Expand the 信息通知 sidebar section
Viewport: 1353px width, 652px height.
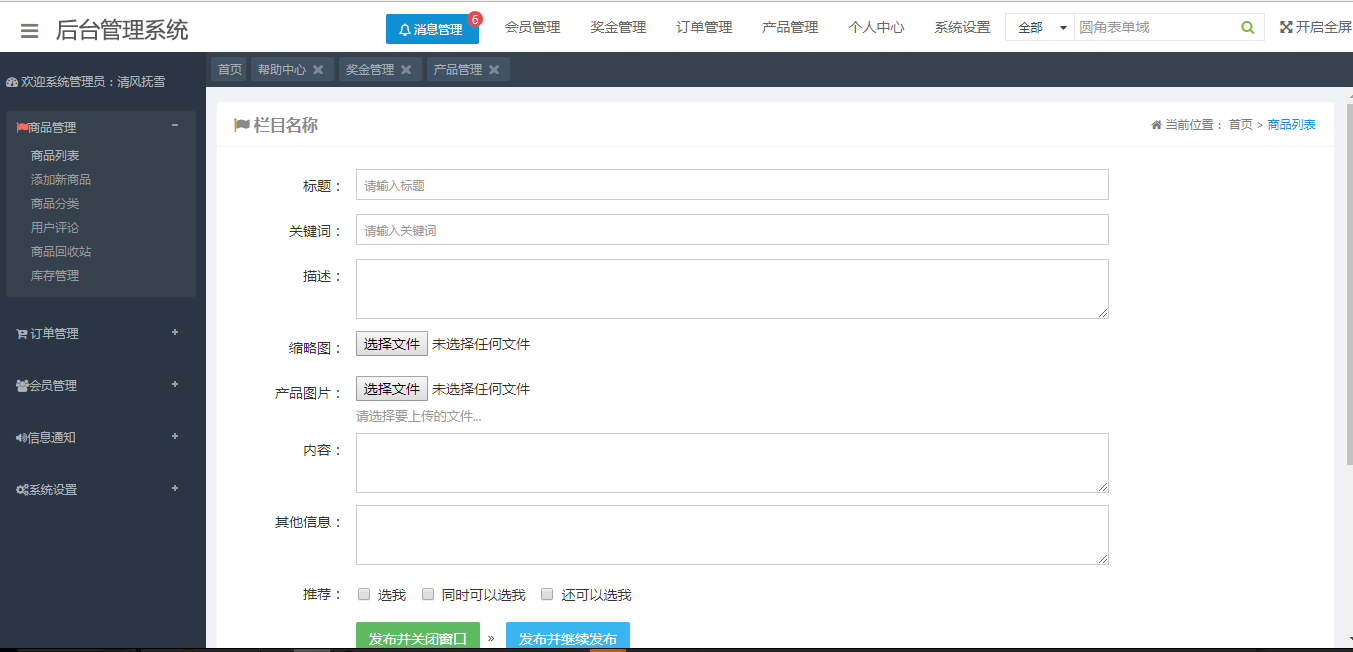[x=175, y=436]
